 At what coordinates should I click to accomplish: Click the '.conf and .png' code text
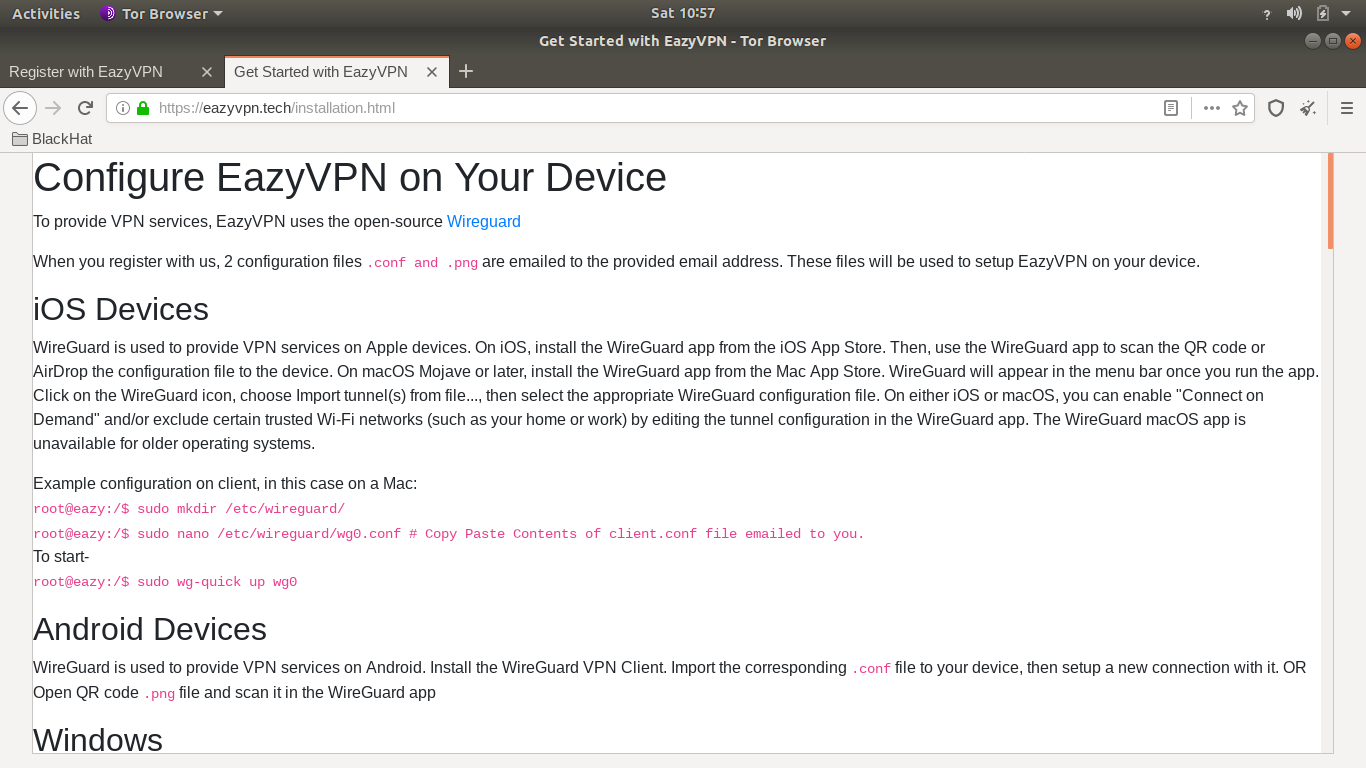tap(422, 263)
